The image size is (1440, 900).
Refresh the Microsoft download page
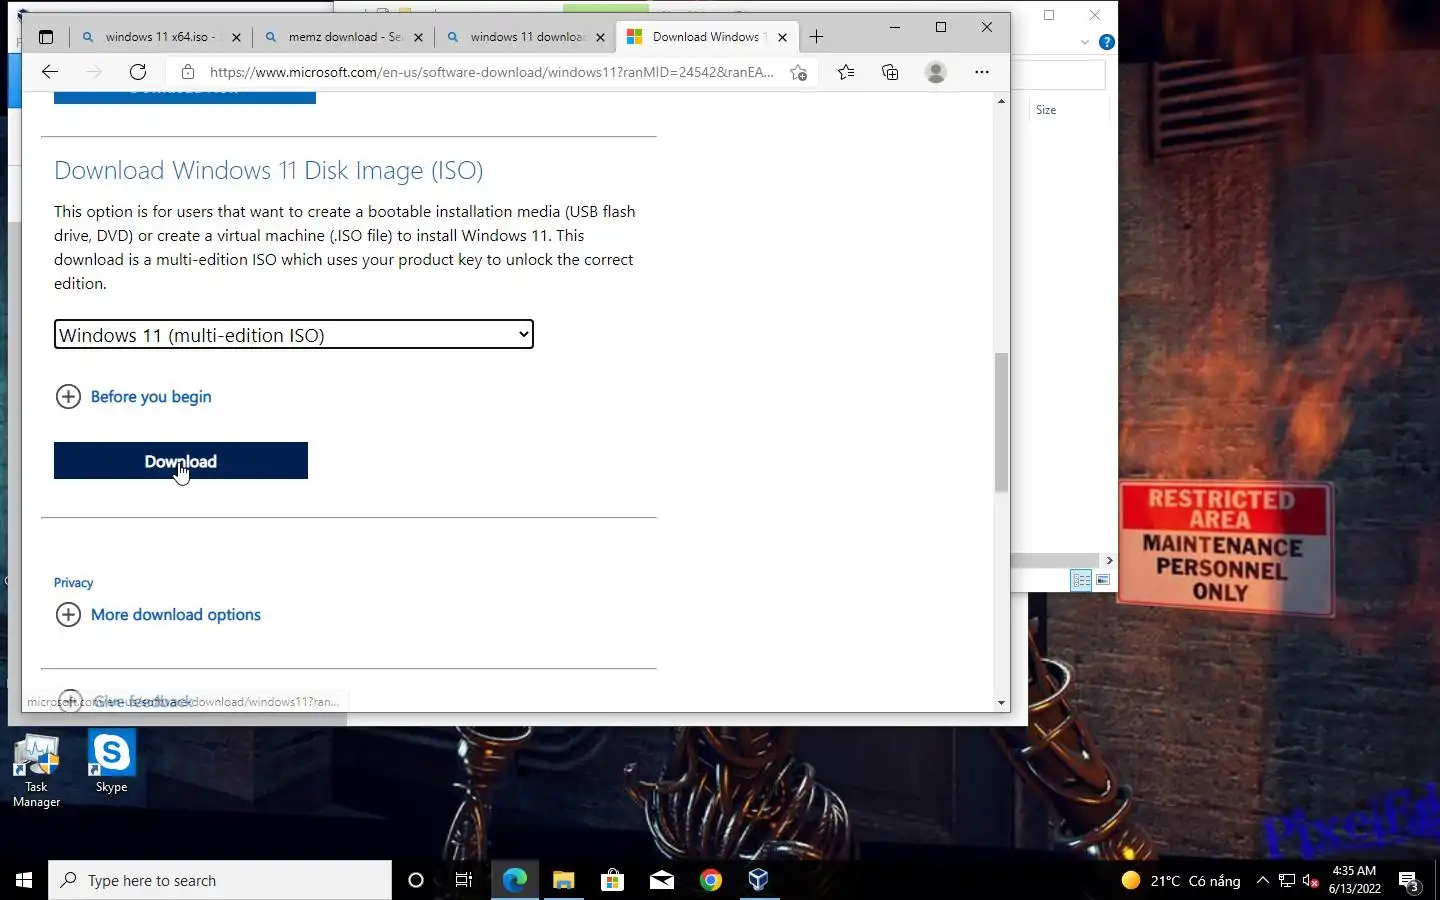click(138, 72)
